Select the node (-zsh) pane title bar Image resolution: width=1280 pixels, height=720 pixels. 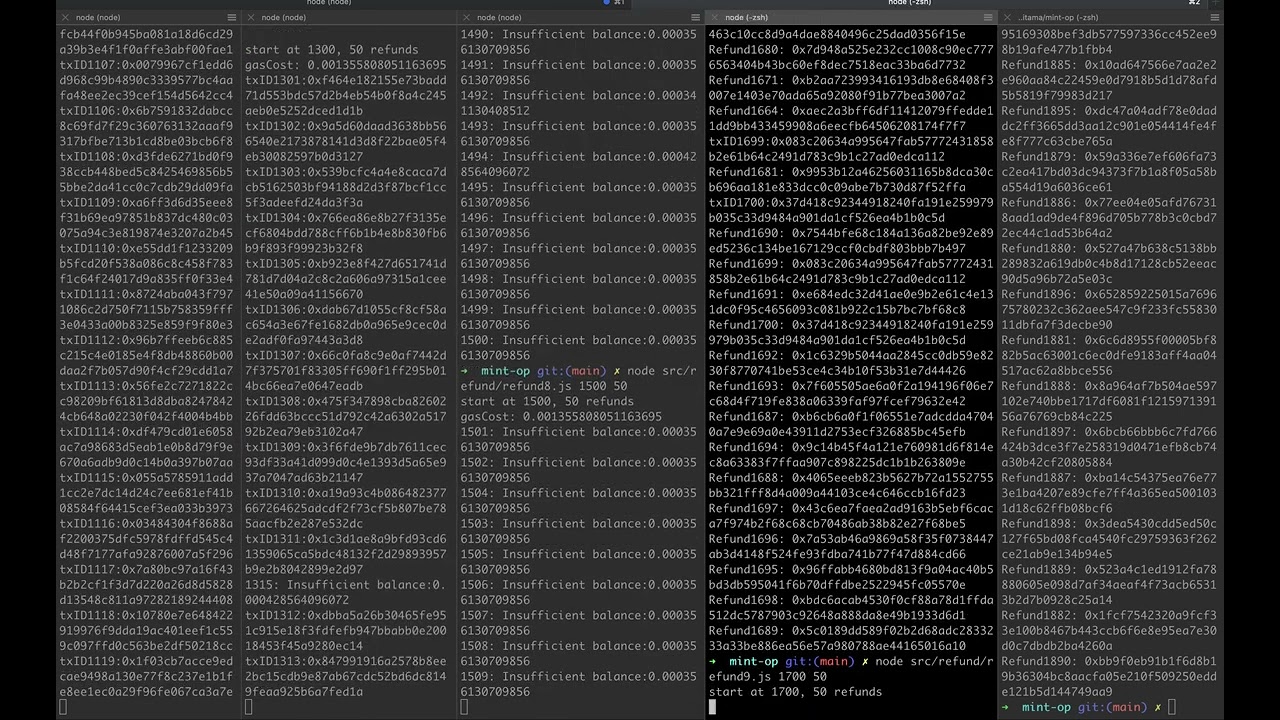850,17
